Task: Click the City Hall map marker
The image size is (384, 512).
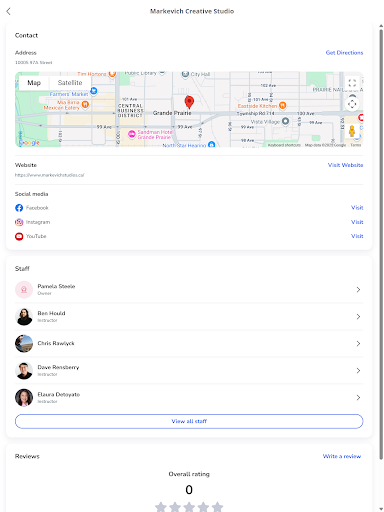Action: 185,74
